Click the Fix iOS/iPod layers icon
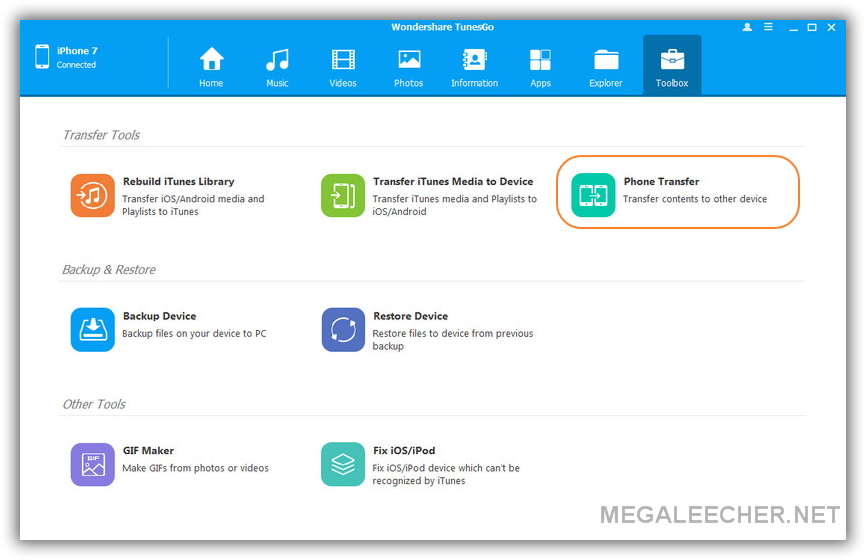Image resolution: width=866 pixels, height=560 pixels. [343, 464]
